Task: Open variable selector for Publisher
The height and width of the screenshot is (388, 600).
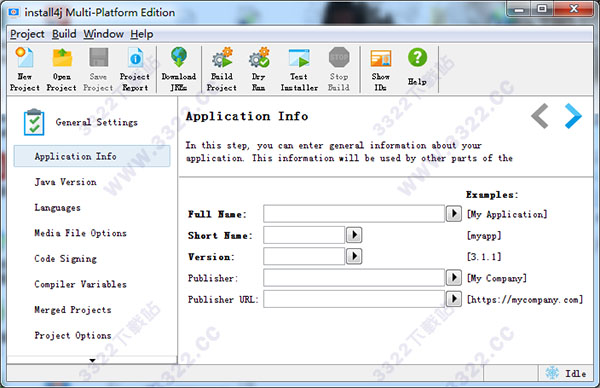Action: pos(454,278)
